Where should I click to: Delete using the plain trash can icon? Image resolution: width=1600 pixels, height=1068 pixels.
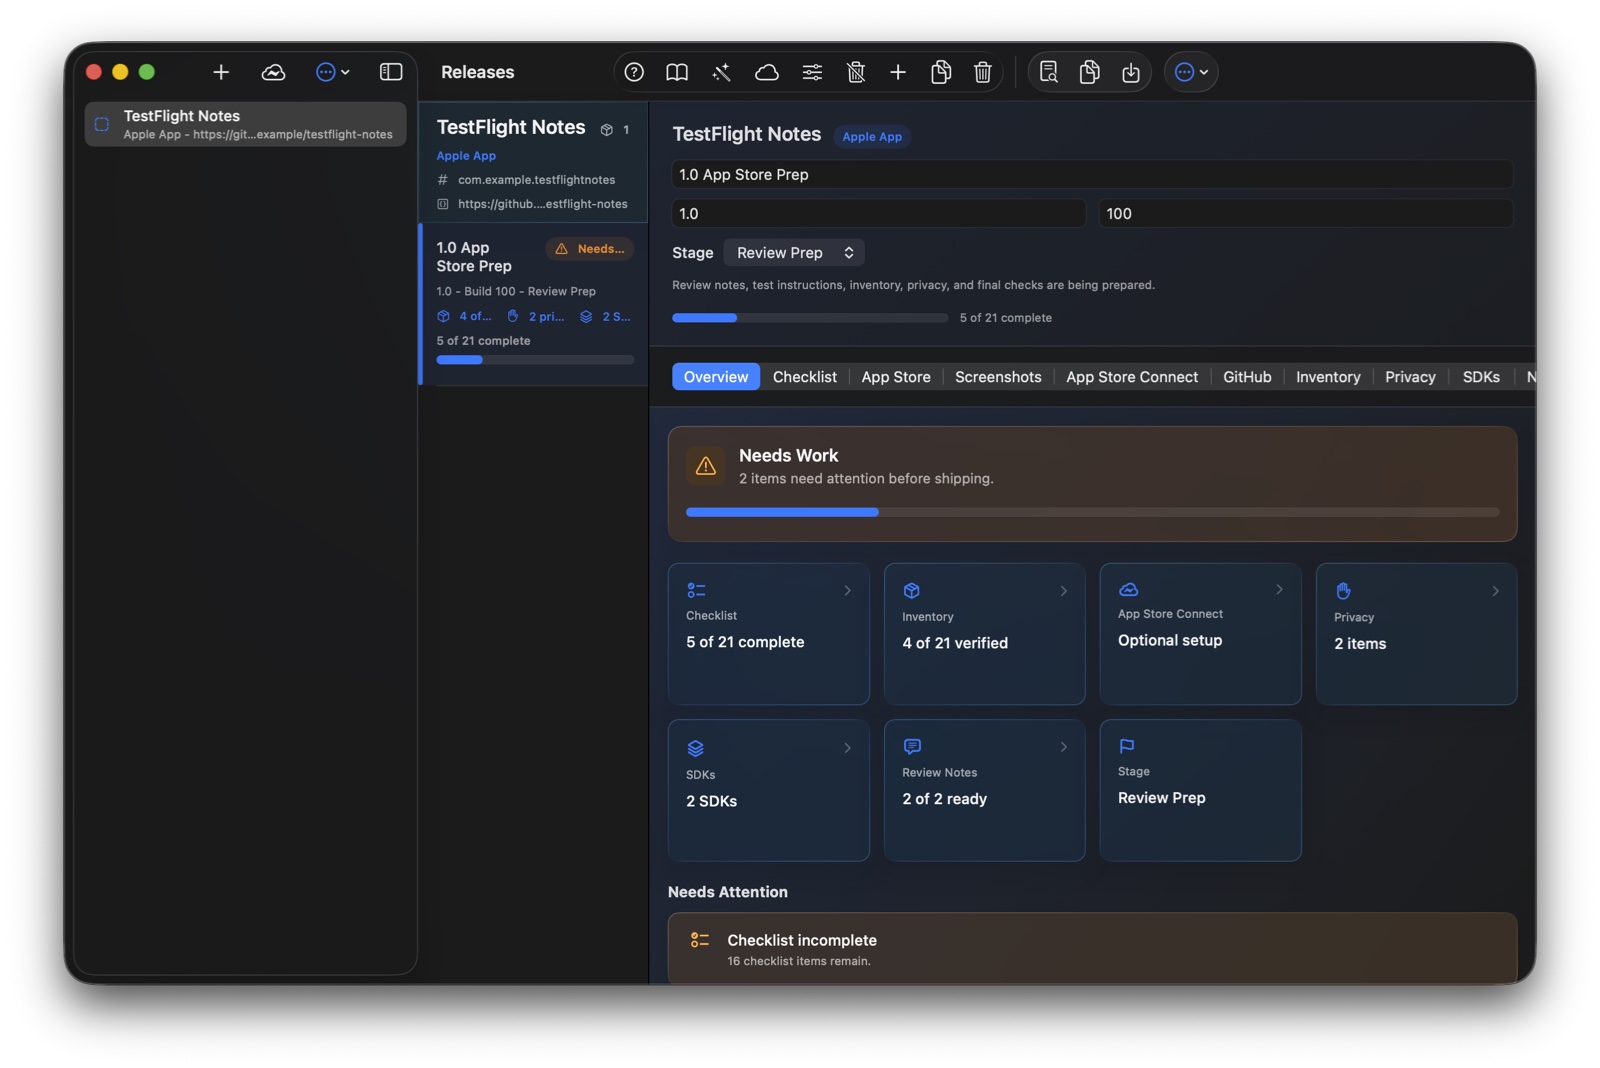[x=983, y=72]
